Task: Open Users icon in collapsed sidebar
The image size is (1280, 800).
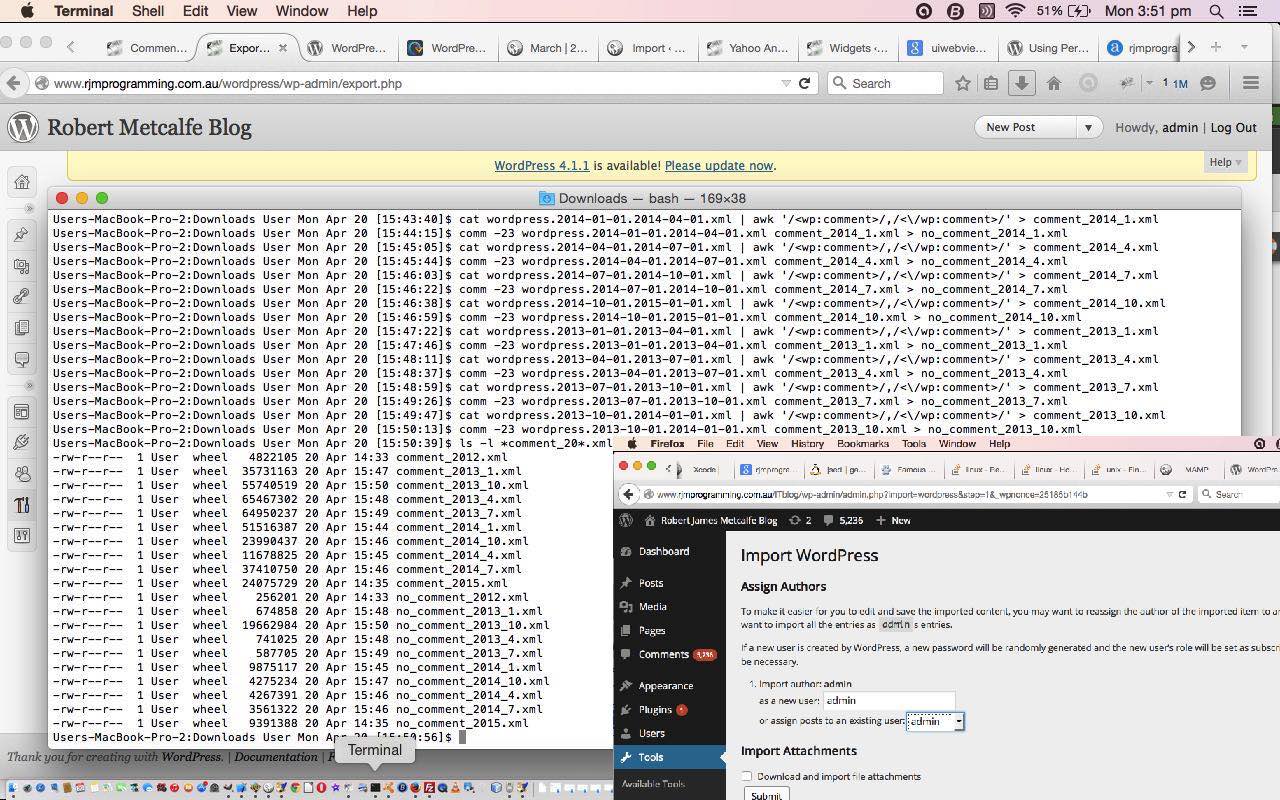Action: pos(22,474)
